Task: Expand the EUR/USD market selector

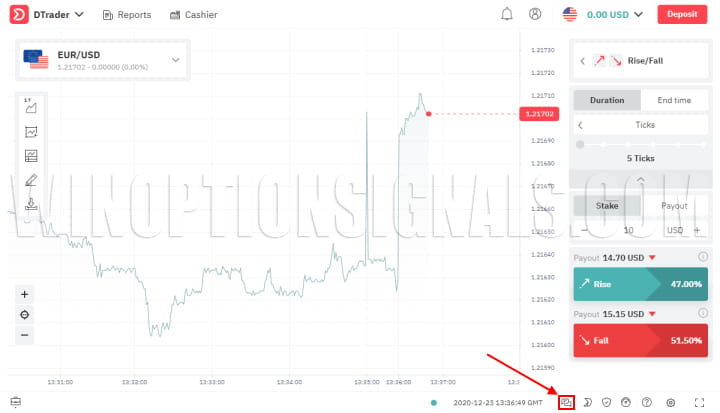Action: point(176,60)
